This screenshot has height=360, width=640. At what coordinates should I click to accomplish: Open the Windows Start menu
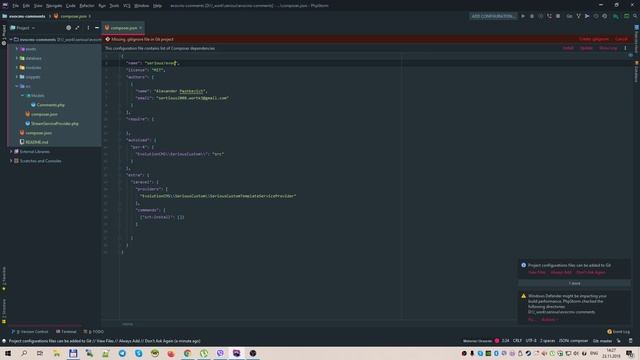coord(8,353)
